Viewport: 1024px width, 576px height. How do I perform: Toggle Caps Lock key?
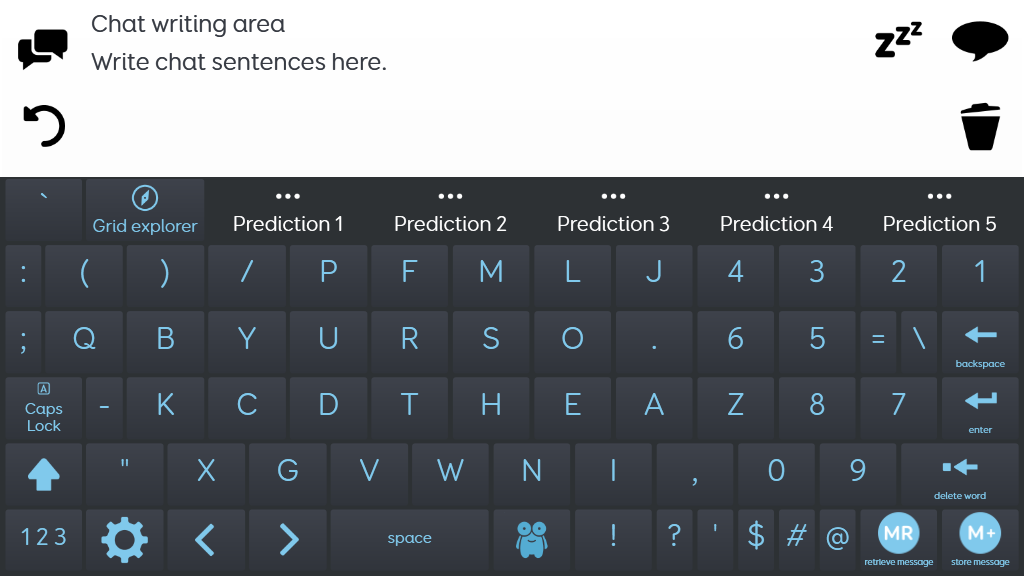point(44,408)
